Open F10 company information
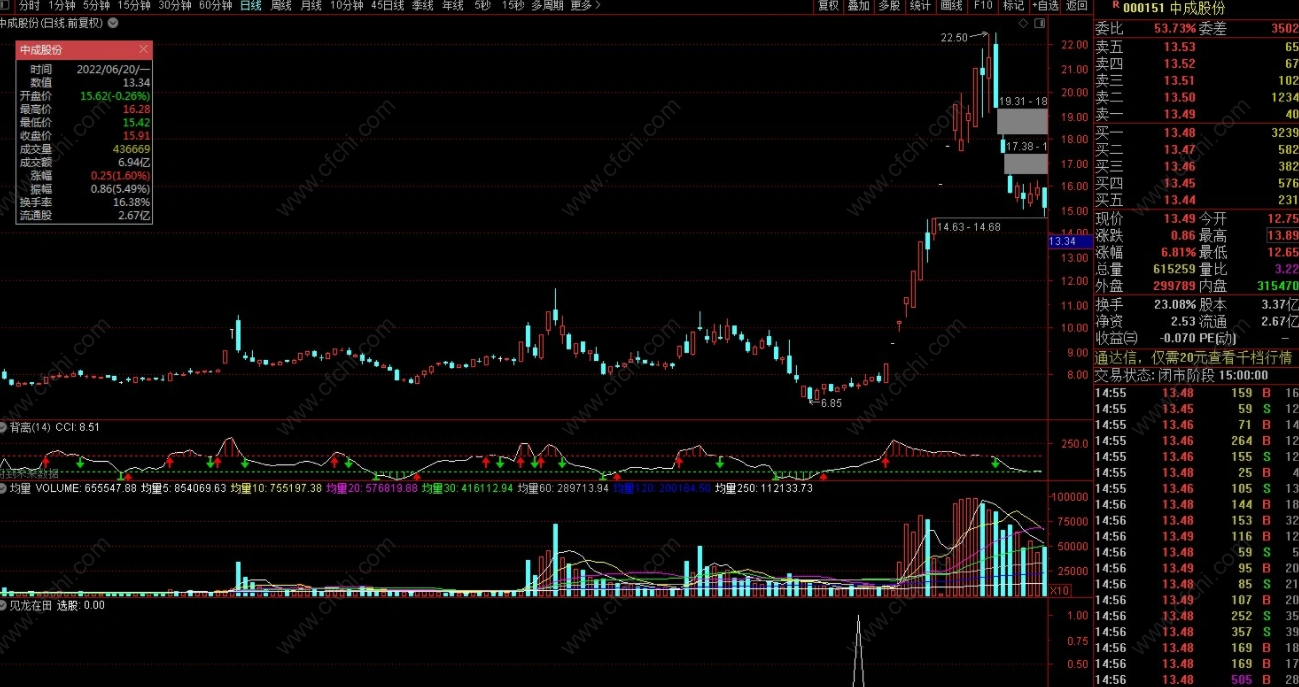 pyautogui.click(x=983, y=6)
